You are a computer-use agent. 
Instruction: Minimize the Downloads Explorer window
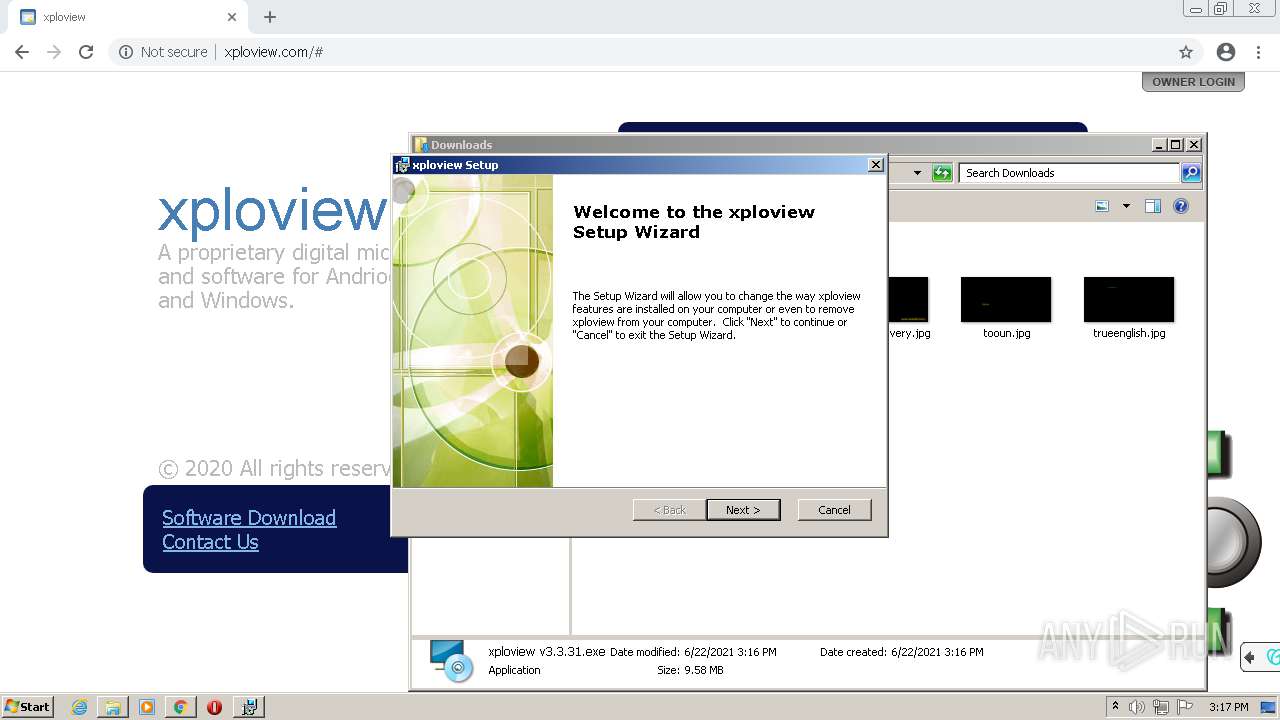[x=1160, y=145]
